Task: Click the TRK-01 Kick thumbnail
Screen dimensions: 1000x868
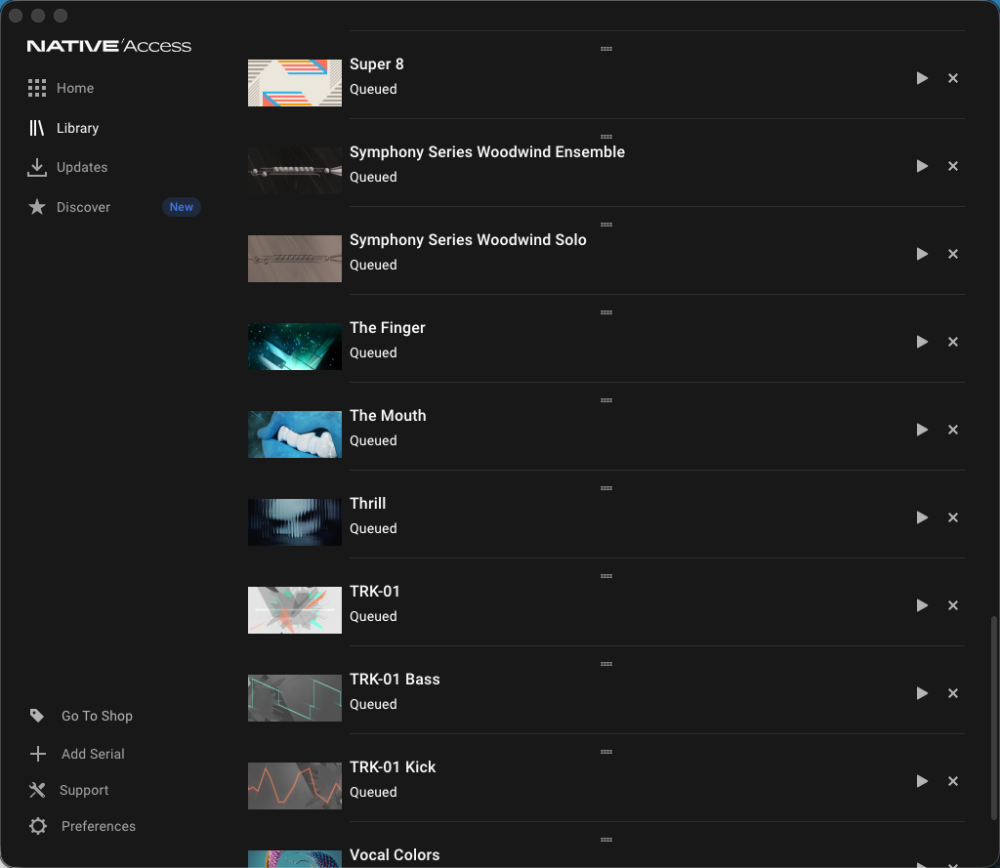Action: pyautogui.click(x=295, y=786)
